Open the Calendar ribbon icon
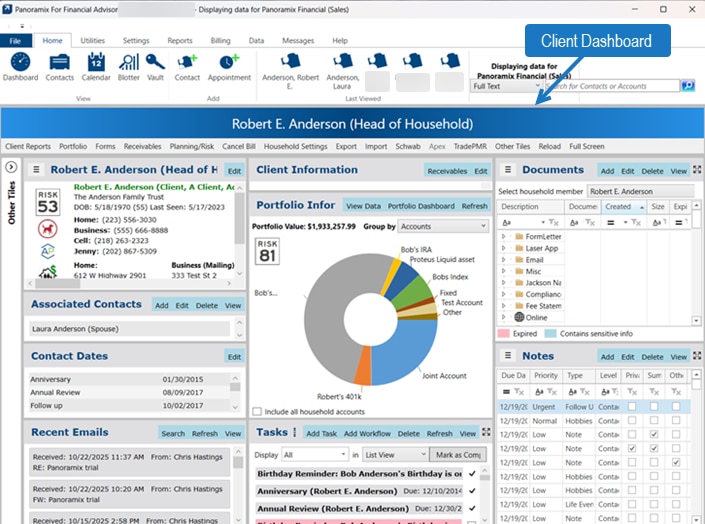 click(96, 64)
